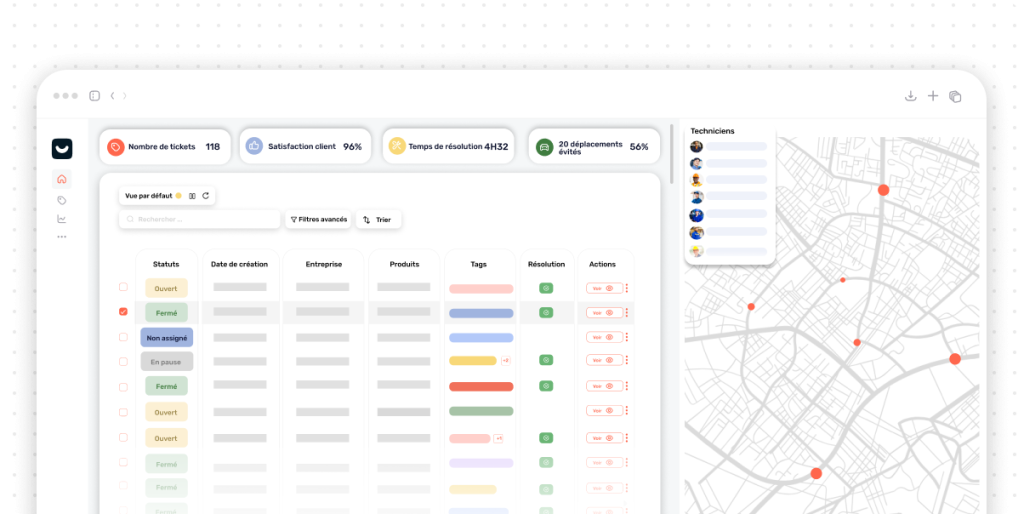Click the plus new tab icon
The height and width of the screenshot is (514, 1024).
click(933, 96)
